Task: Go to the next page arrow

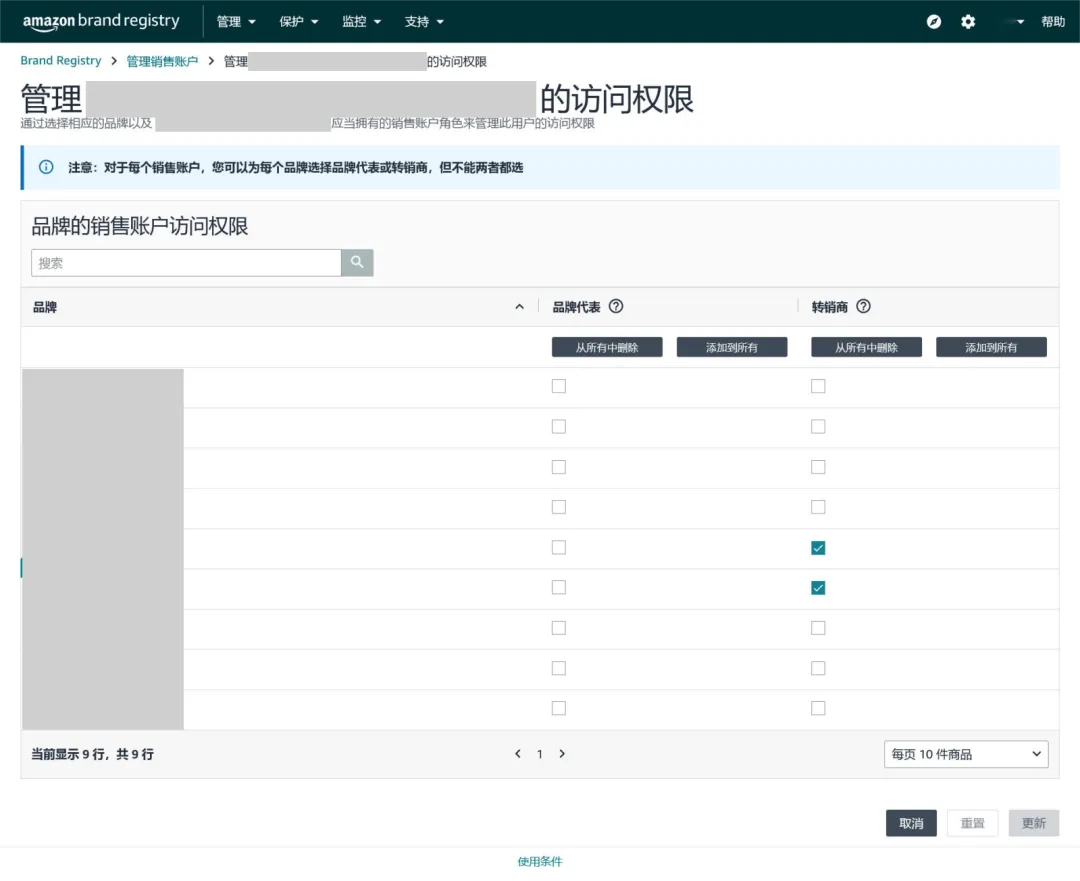Action: click(x=562, y=754)
